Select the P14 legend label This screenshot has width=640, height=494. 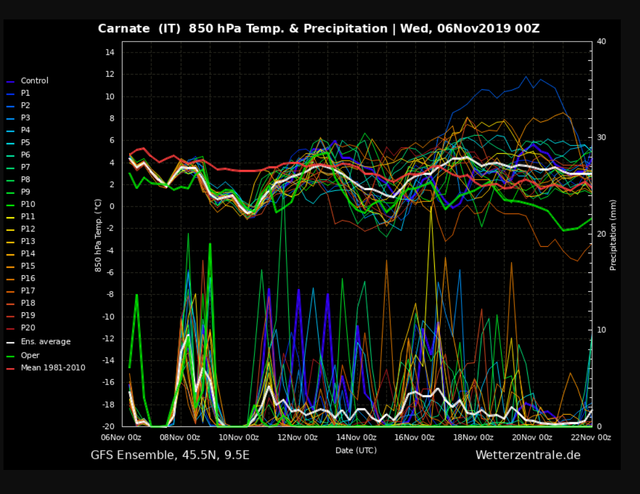(28, 254)
